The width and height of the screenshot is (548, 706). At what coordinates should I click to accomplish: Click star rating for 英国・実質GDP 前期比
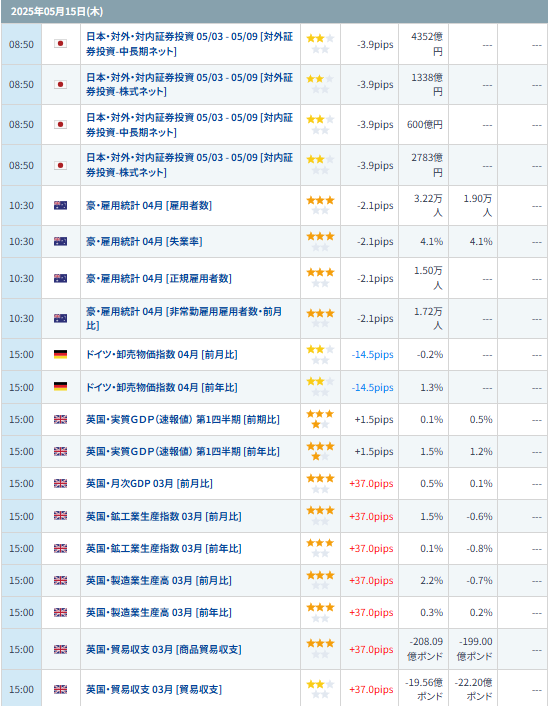[320, 419]
